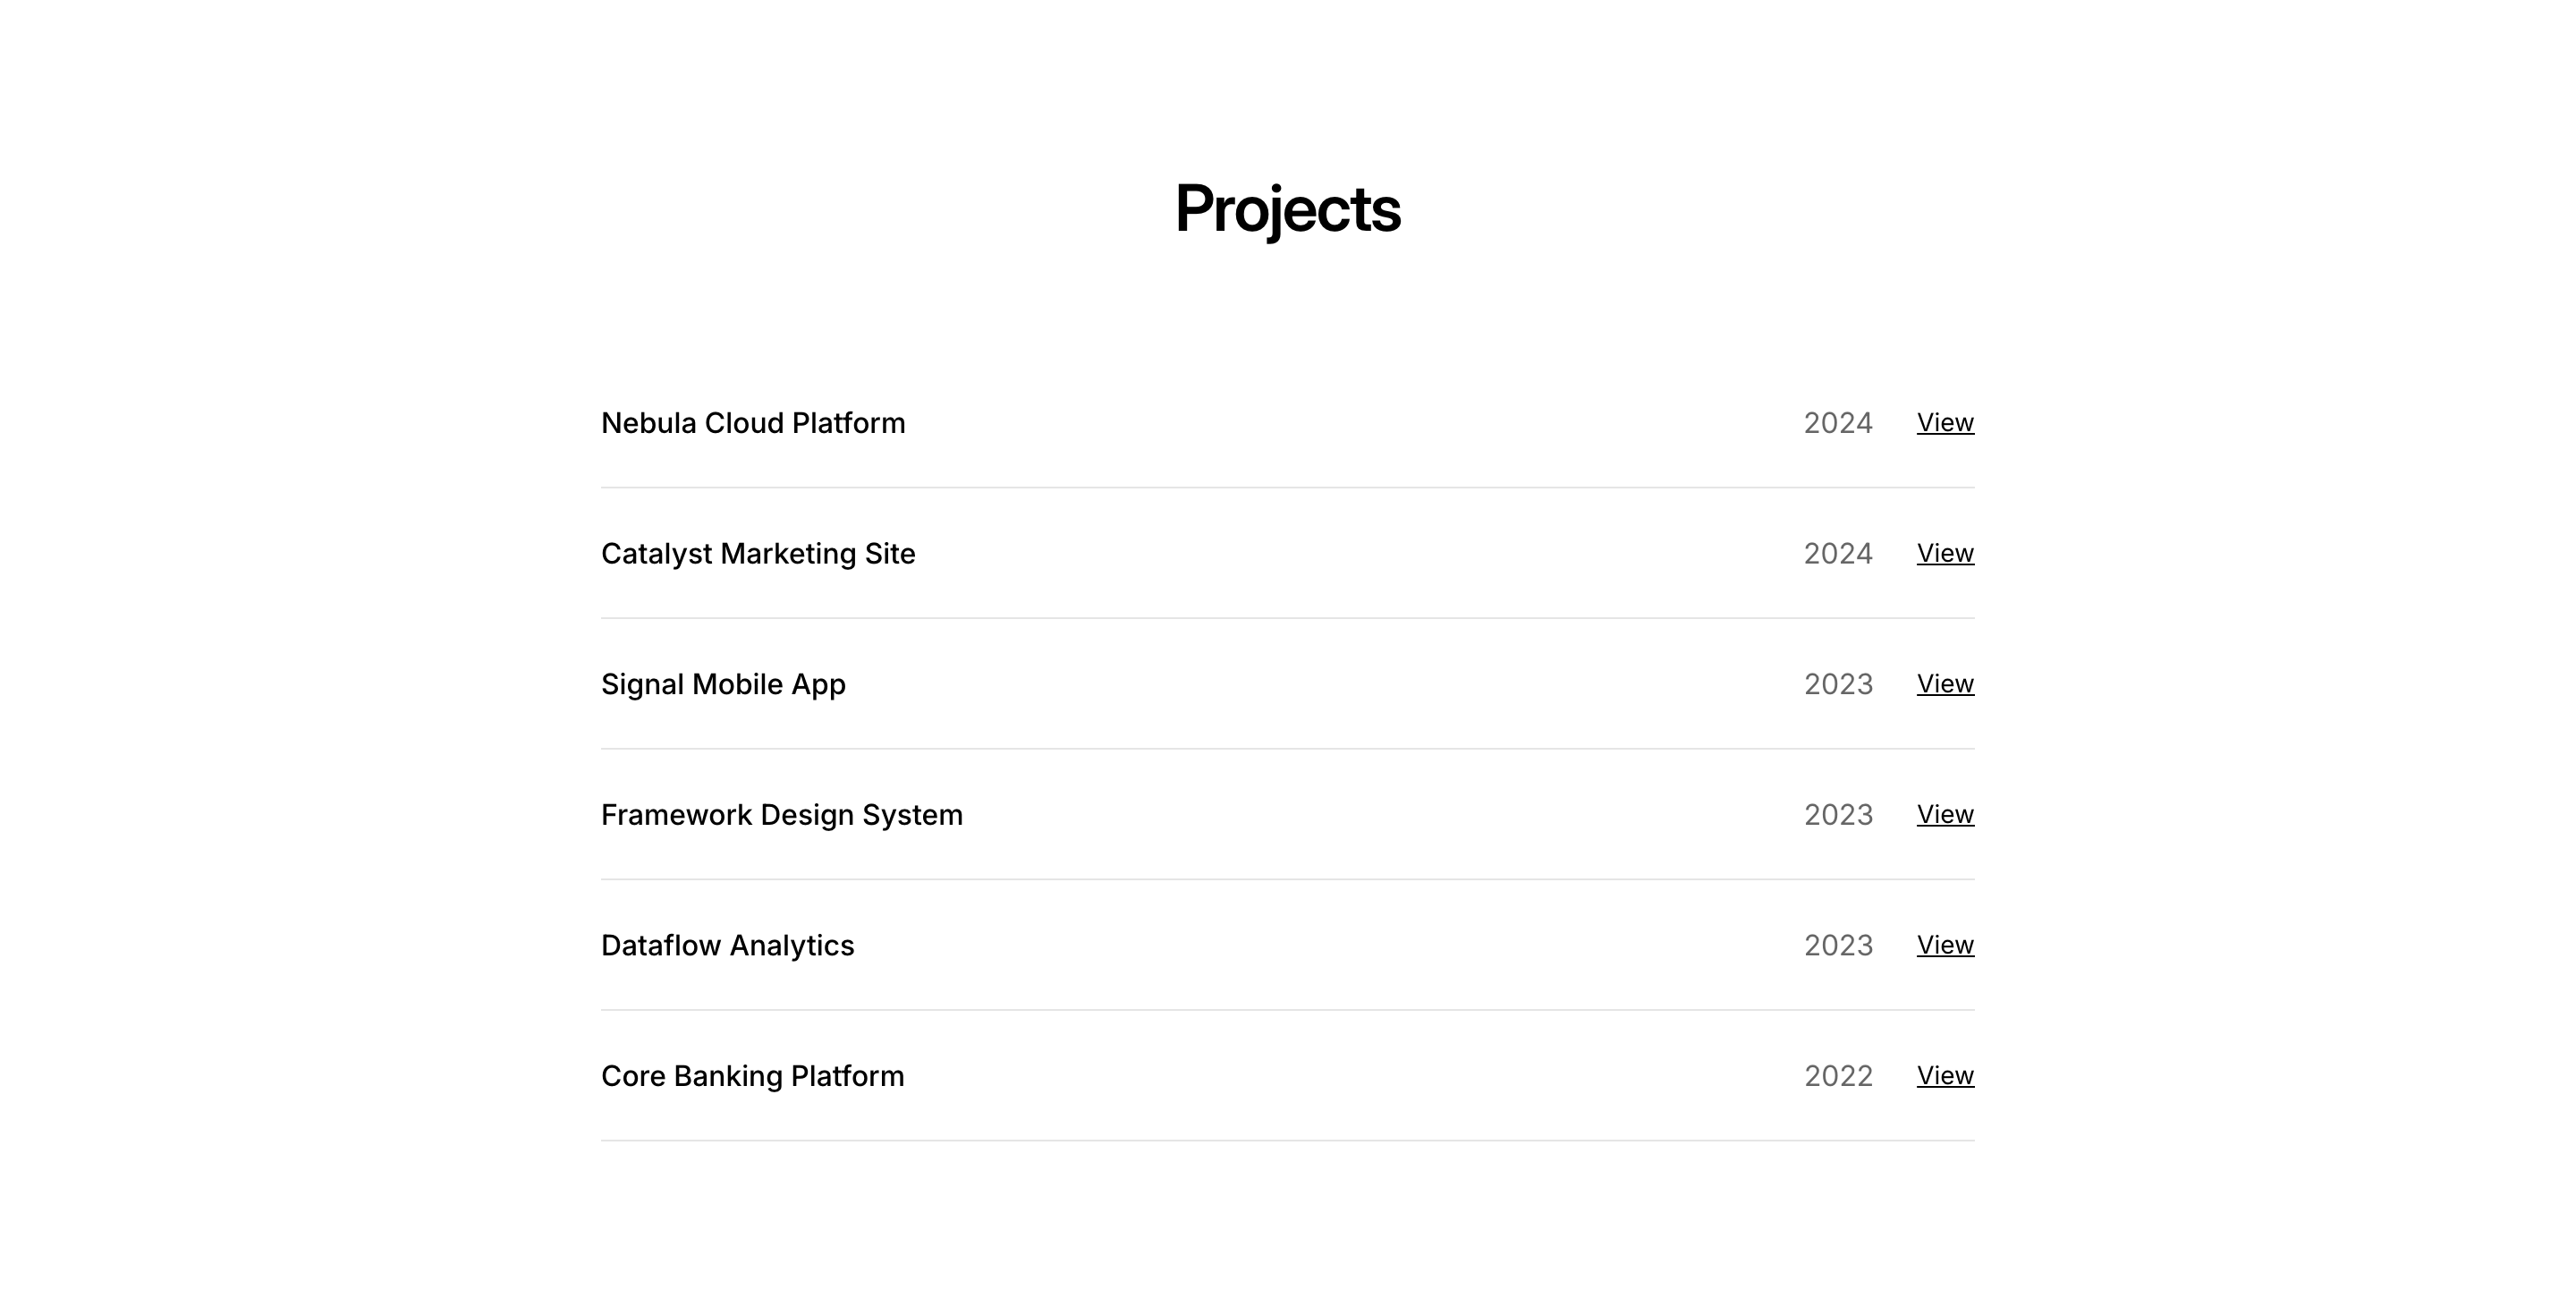The height and width of the screenshot is (1315, 2576).
Task: Open View link for Signal Mobile App
Action: (x=1944, y=684)
